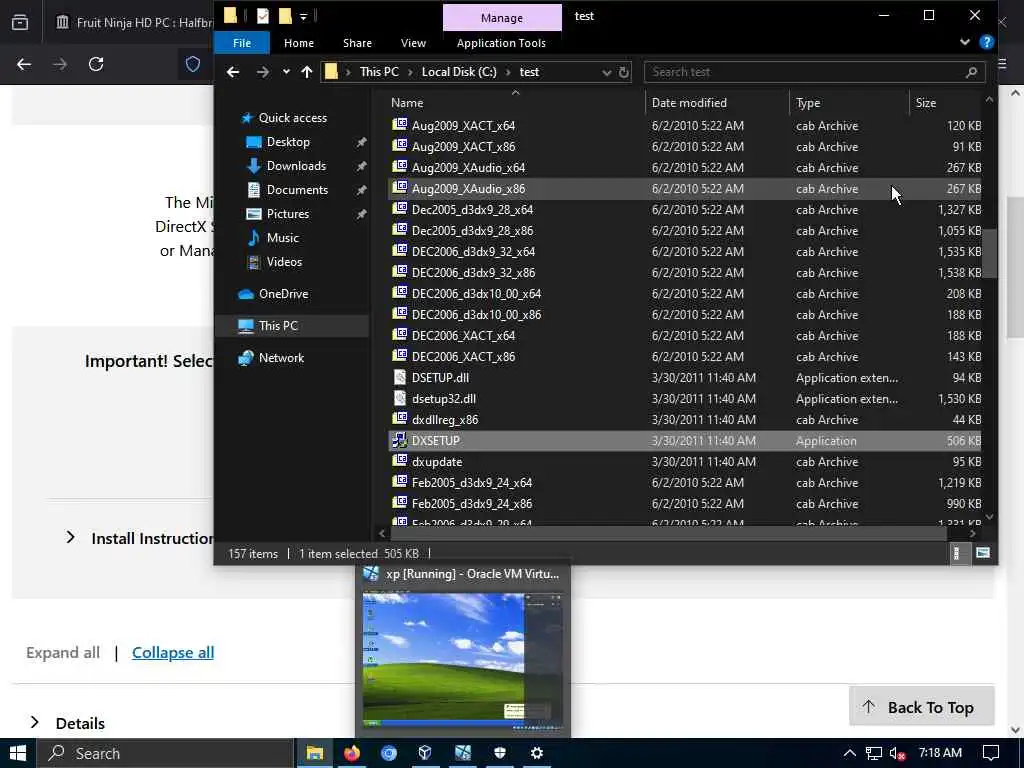Switch to details view layout icon

(957, 554)
